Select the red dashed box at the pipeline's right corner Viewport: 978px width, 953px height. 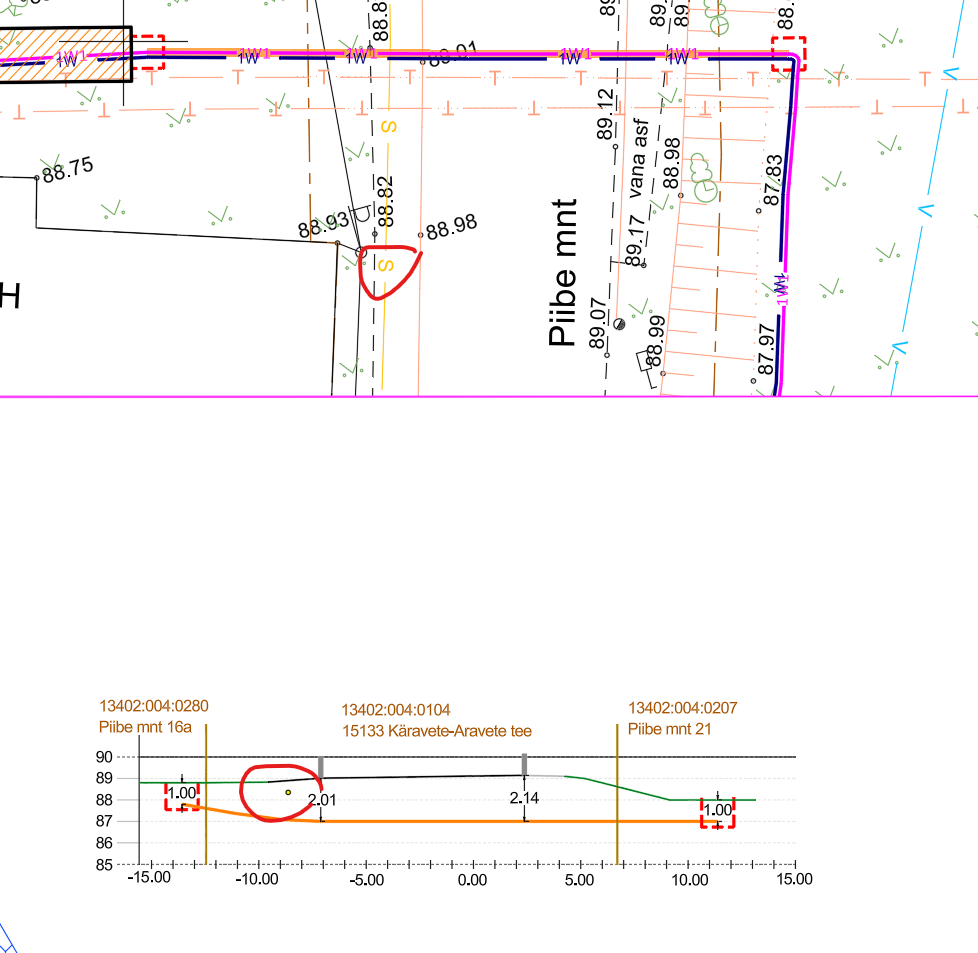(x=788, y=53)
